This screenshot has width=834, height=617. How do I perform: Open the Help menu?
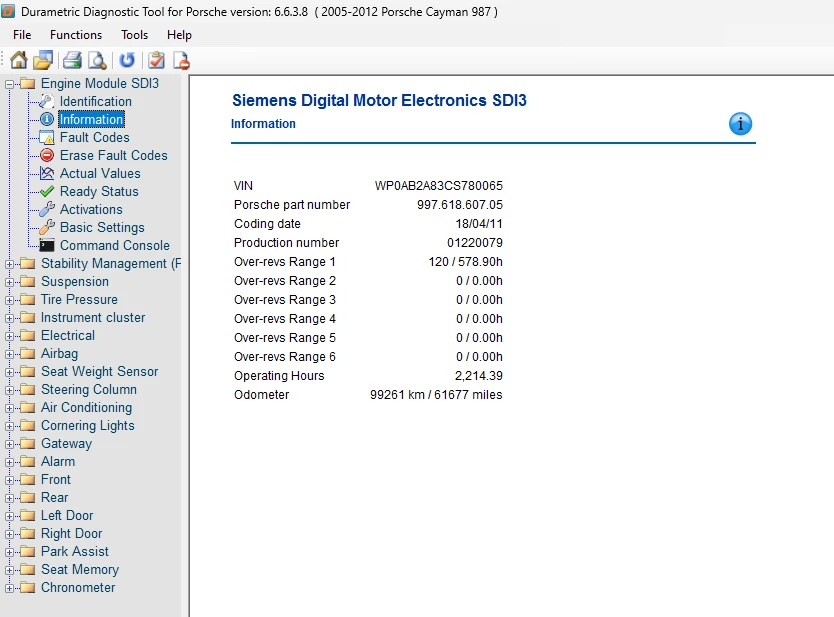[179, 35]
